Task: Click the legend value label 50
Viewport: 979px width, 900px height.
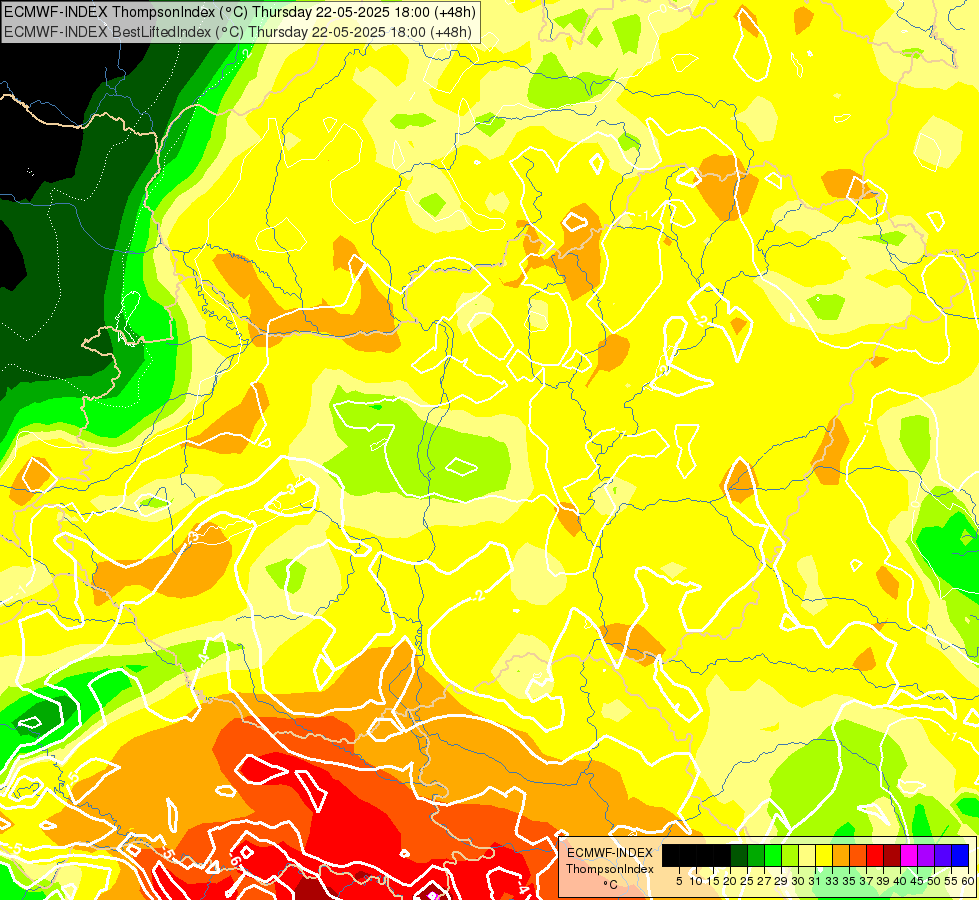Action: (935, 881)
